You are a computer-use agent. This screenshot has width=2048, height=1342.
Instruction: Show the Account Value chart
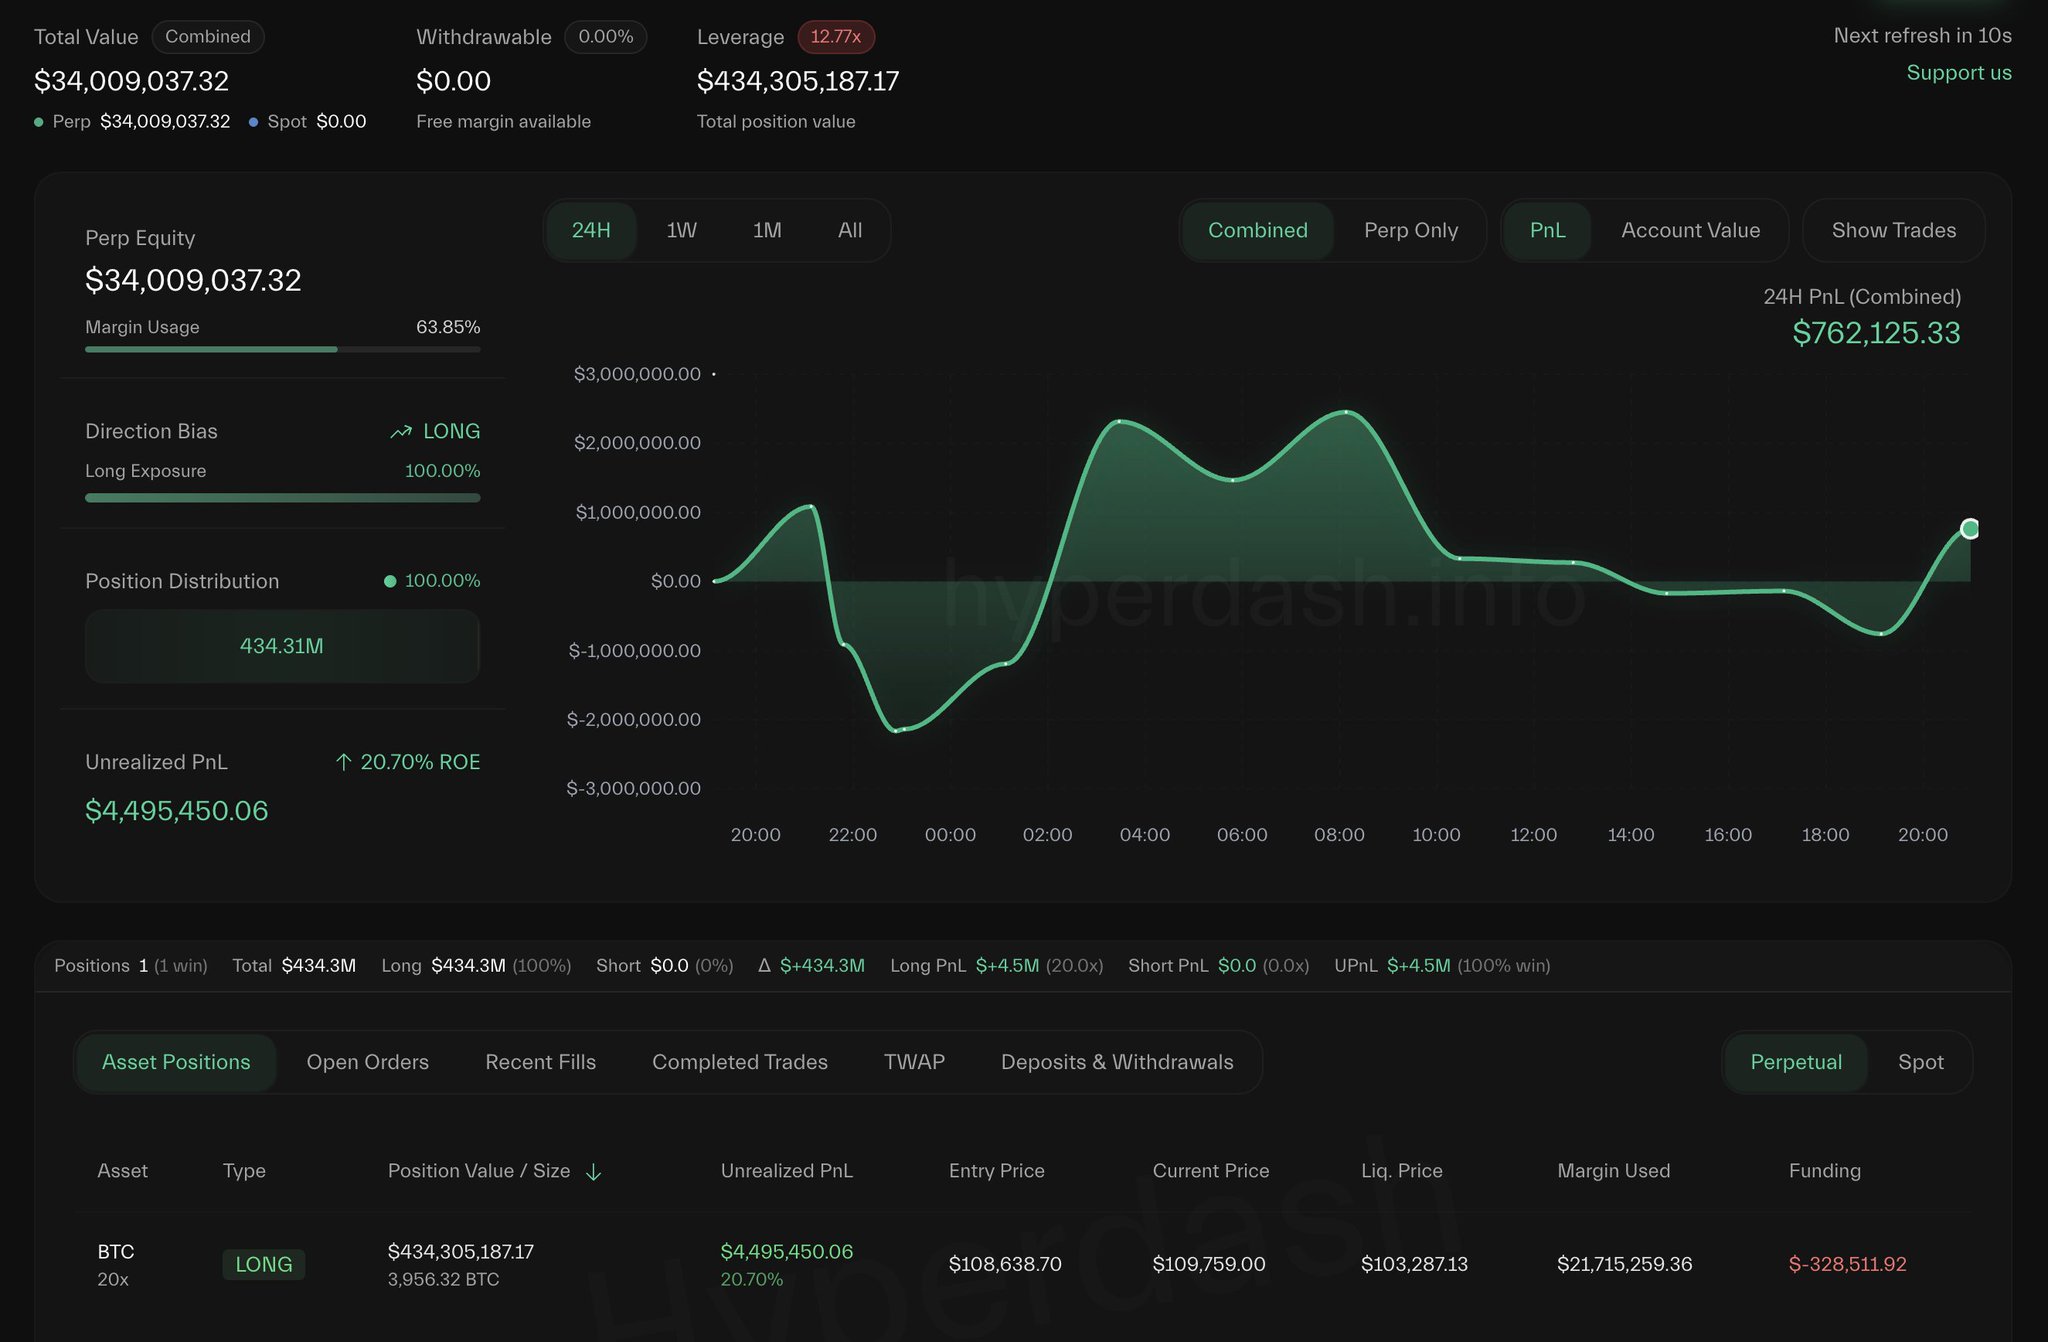(x=1690, y=231)
